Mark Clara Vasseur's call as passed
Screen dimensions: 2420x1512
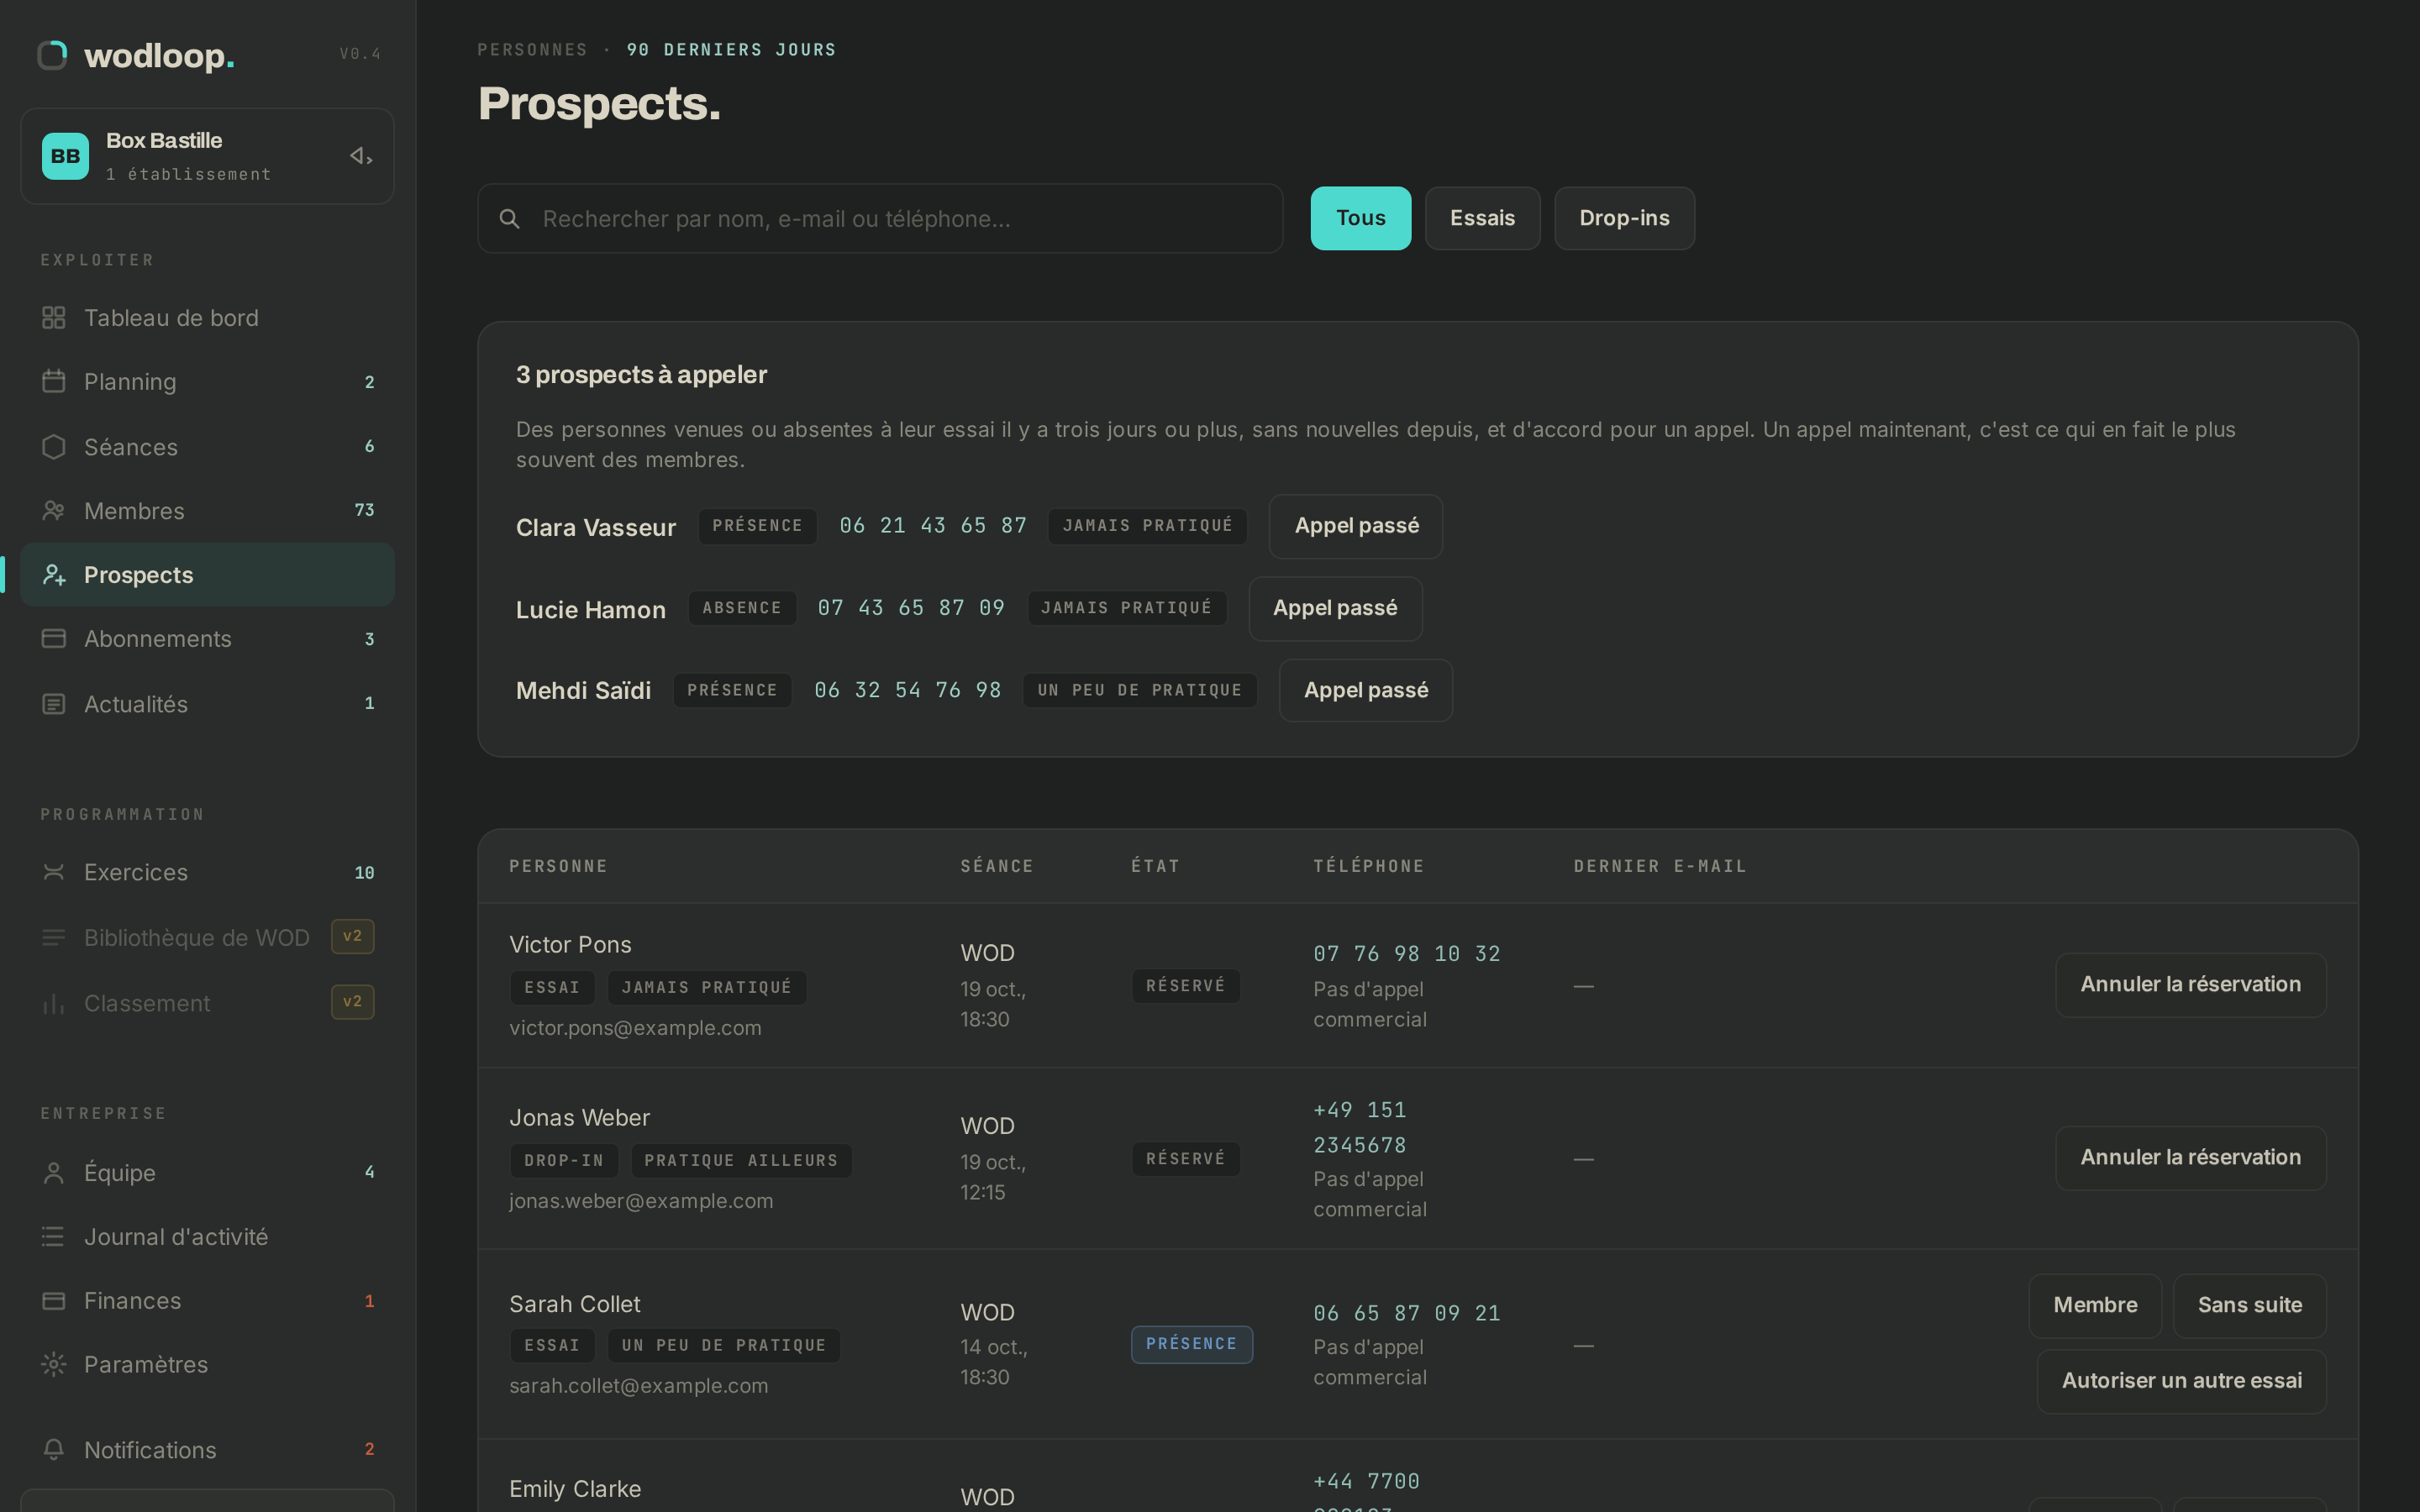1356,526
